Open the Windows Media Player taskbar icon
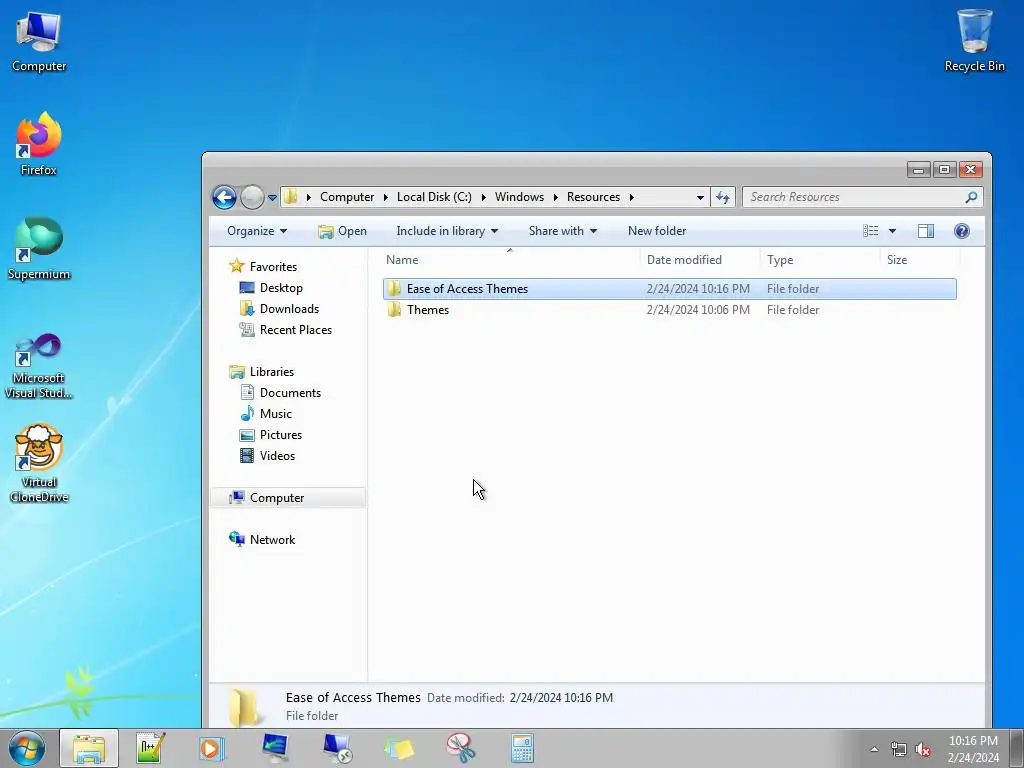The width and height of the screenshot is (1024, 768). click(x=212, y=748)
